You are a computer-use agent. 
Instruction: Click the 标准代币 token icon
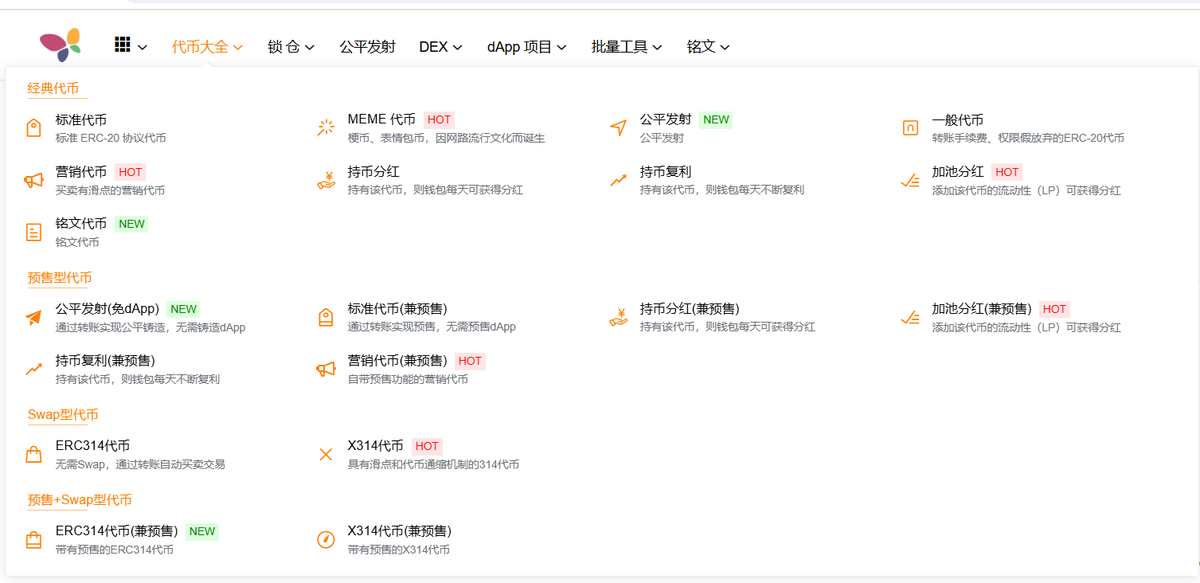click(x=34, y=128)
